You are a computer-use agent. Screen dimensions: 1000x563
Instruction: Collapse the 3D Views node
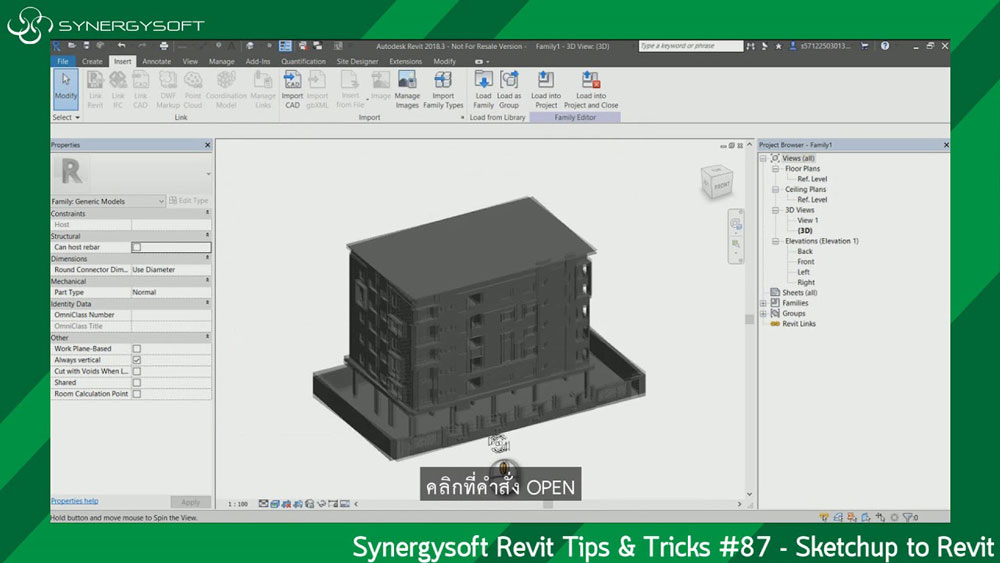point(776,210)
